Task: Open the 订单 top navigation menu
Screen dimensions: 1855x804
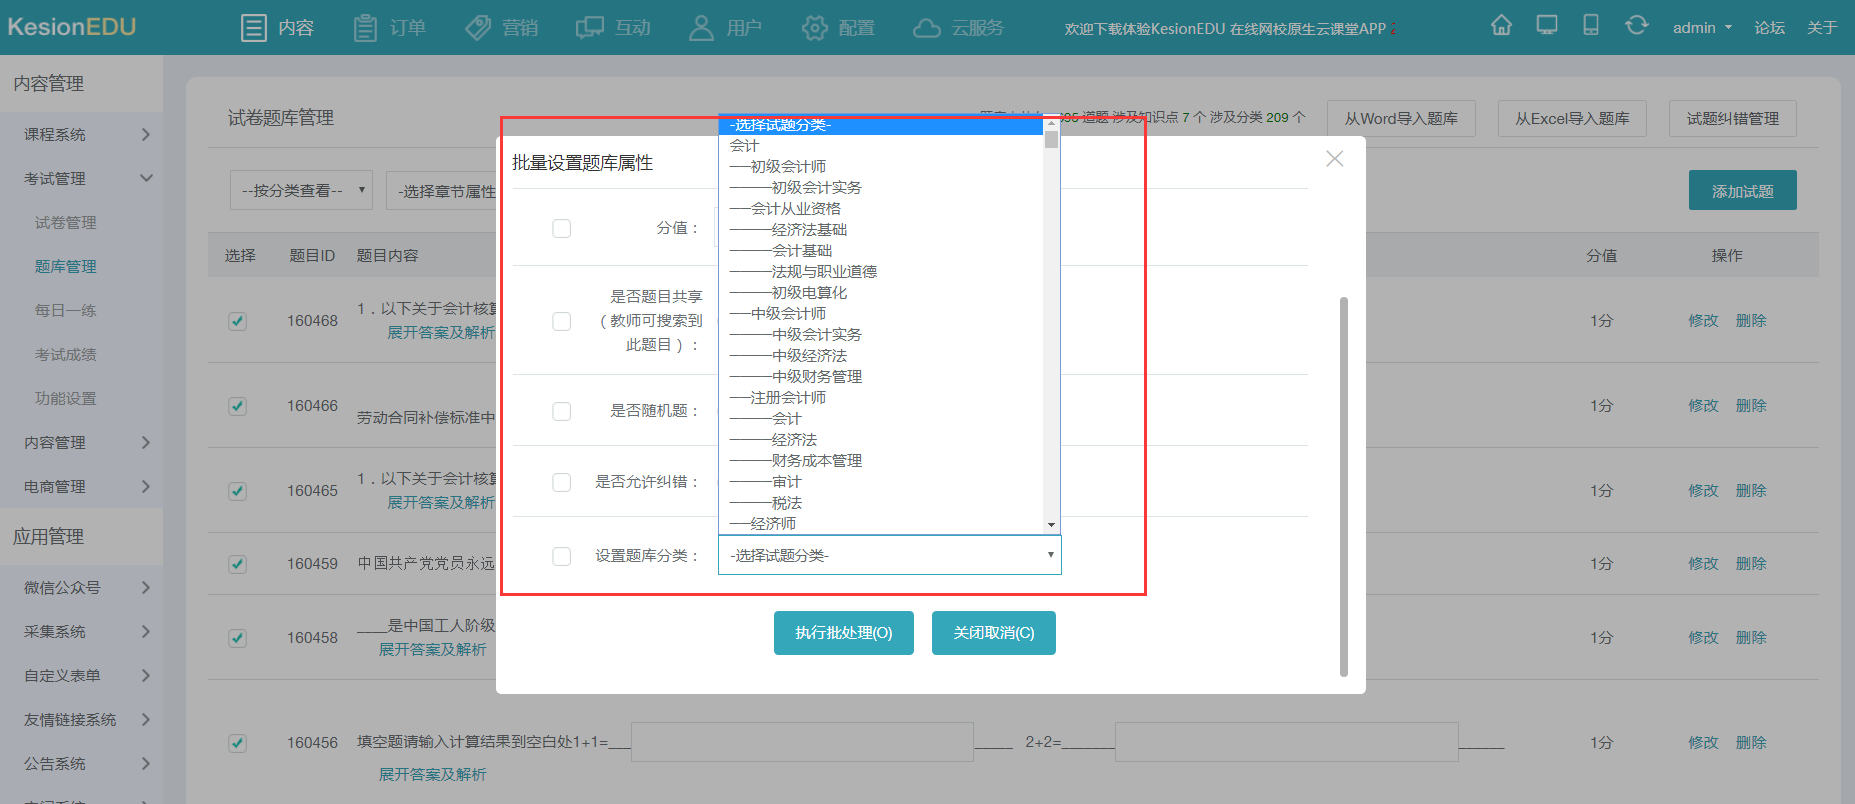Action: pos(390,28)
